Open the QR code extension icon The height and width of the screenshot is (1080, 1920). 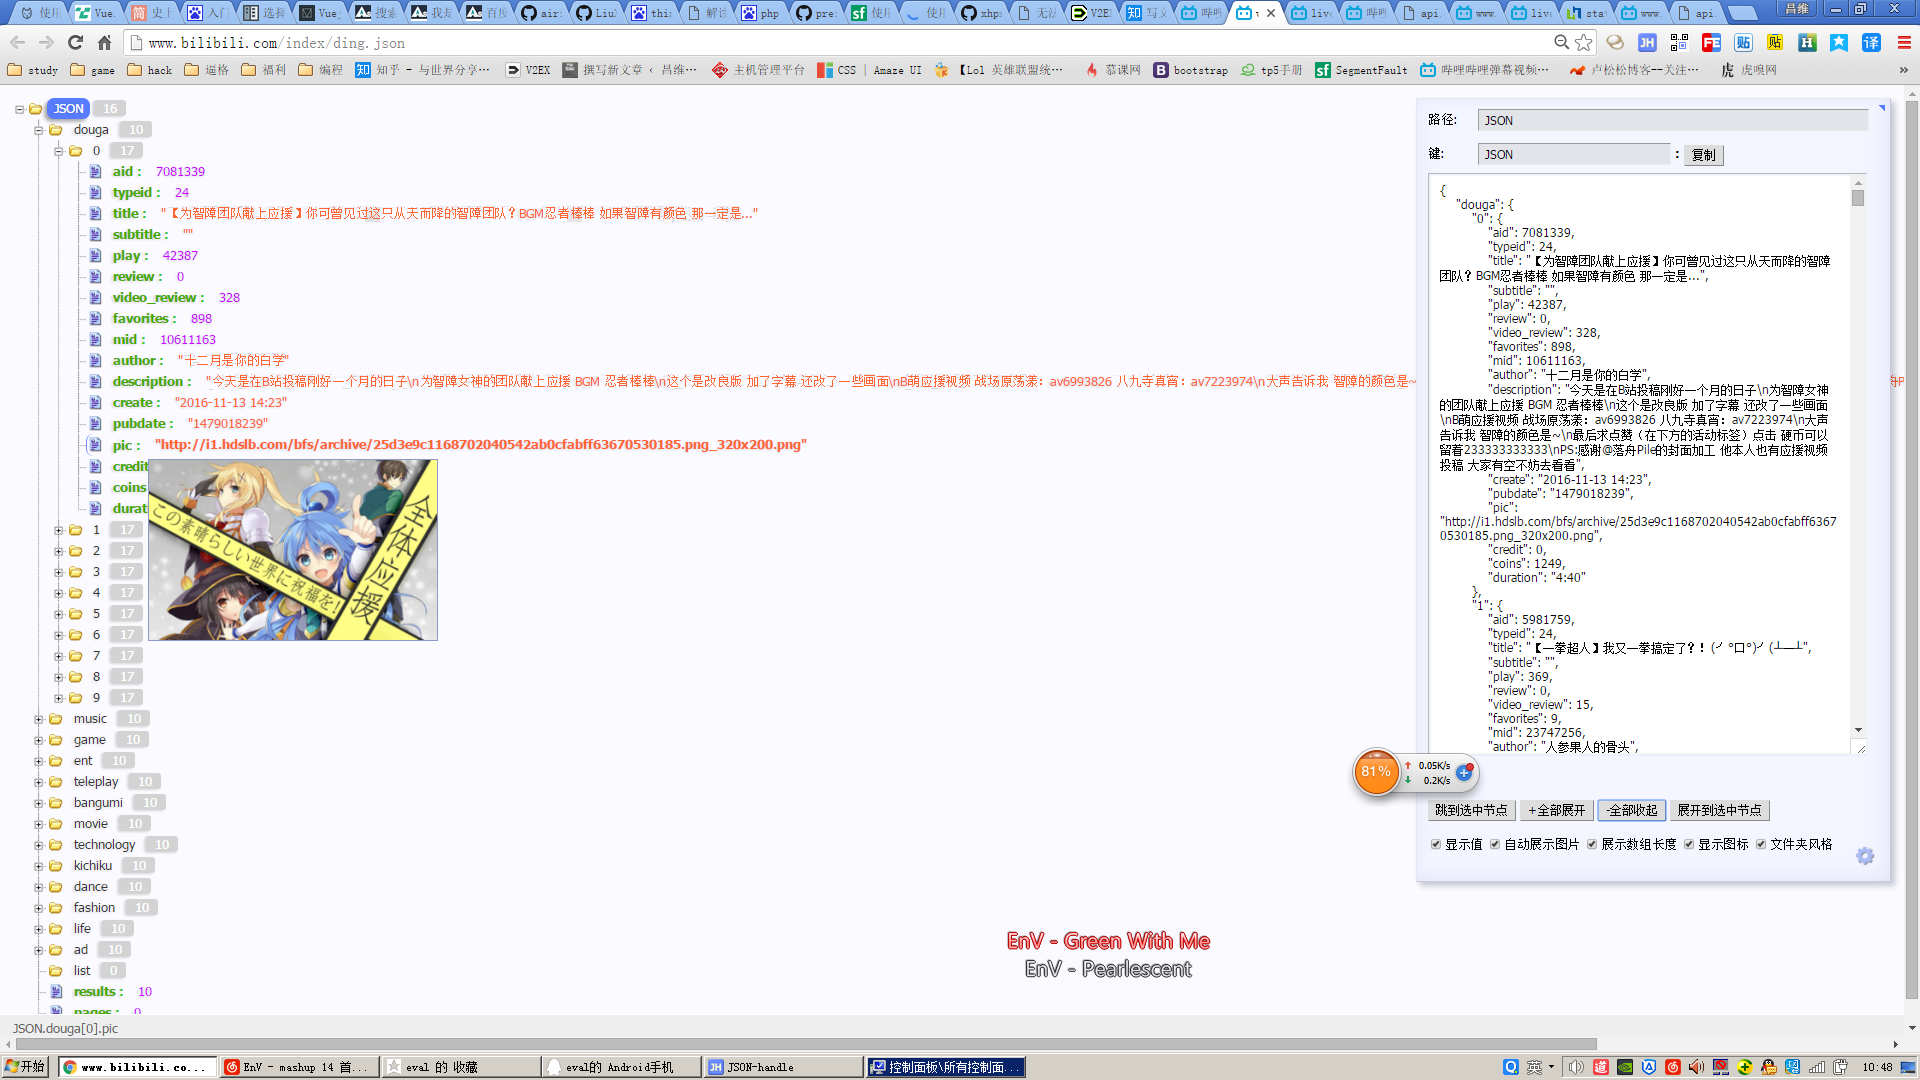click(x=1679, y=43)
